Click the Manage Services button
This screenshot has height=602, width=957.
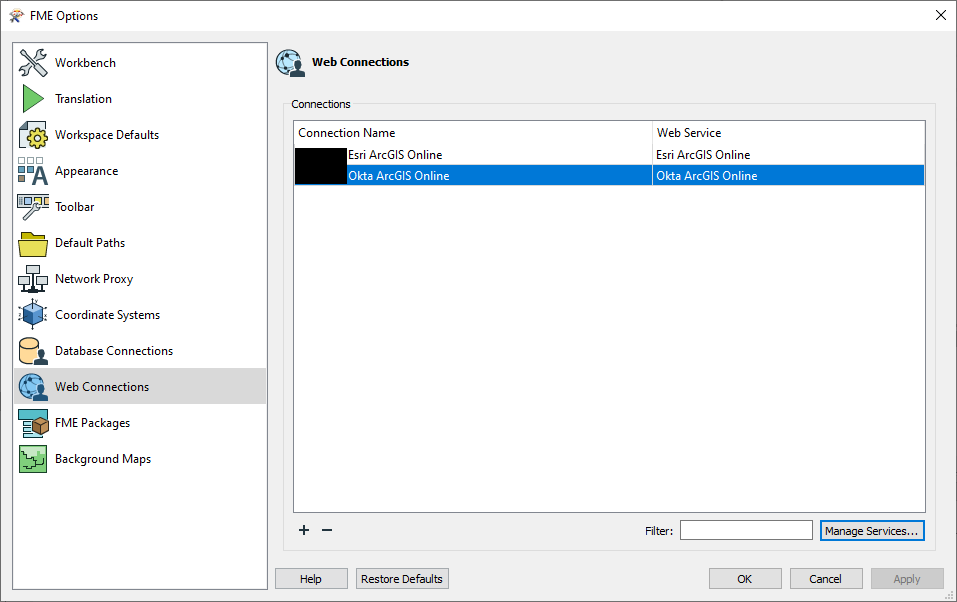tap(872, 531)
